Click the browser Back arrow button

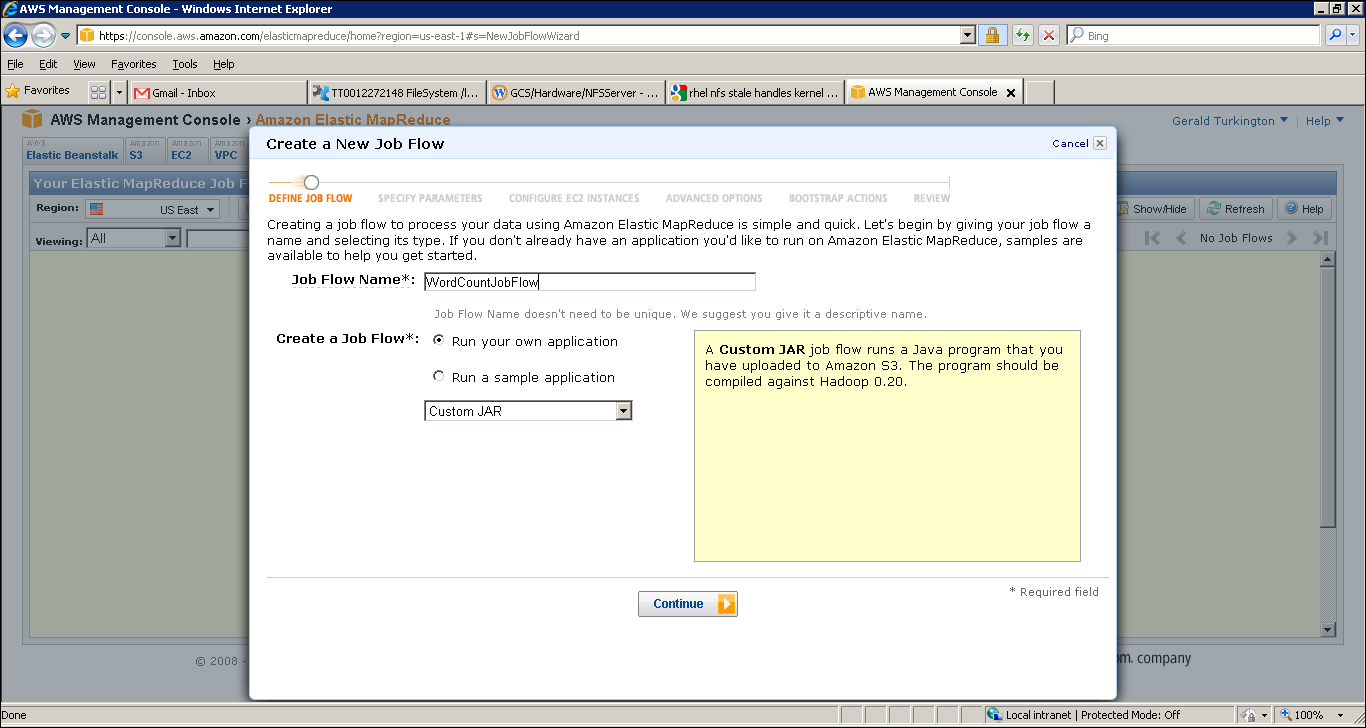[x=15, y=35]
